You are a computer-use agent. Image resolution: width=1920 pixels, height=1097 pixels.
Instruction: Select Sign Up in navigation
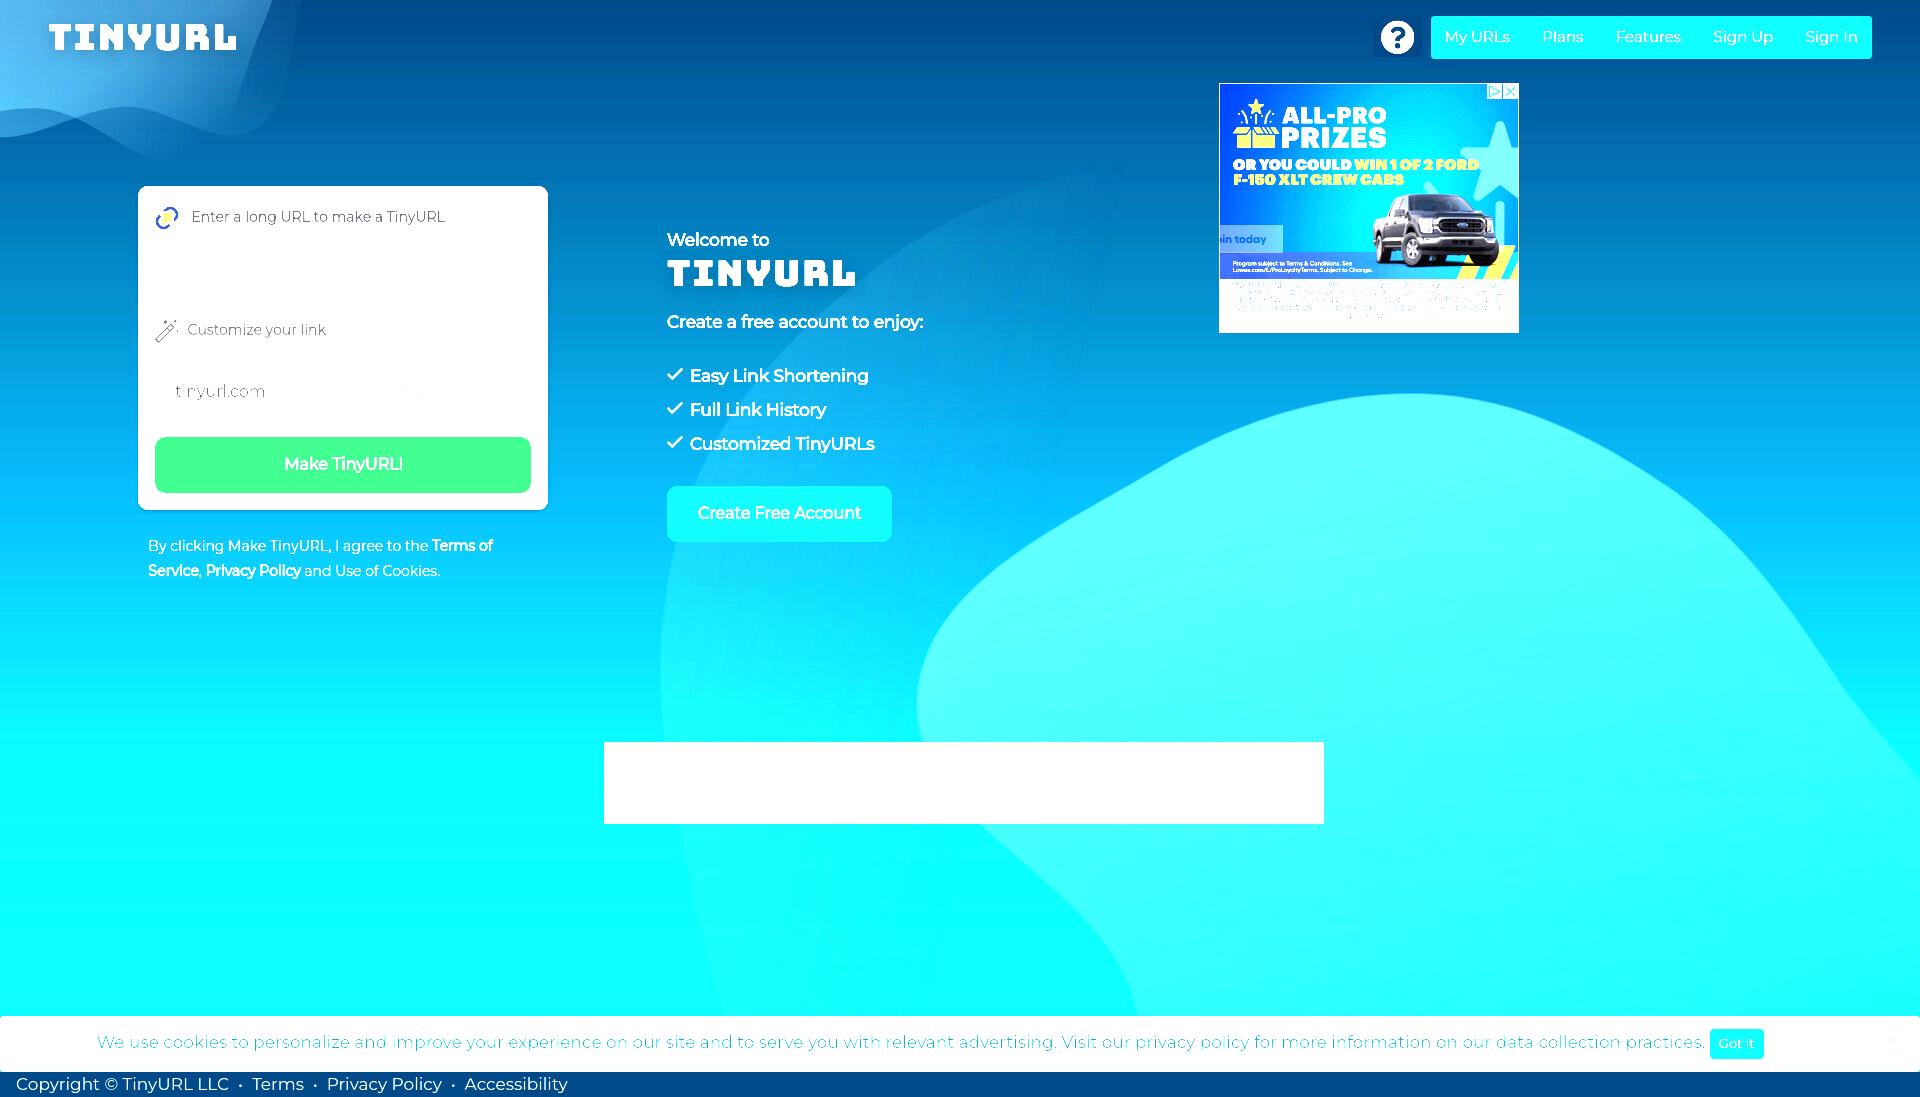[x=1742, y=37]
